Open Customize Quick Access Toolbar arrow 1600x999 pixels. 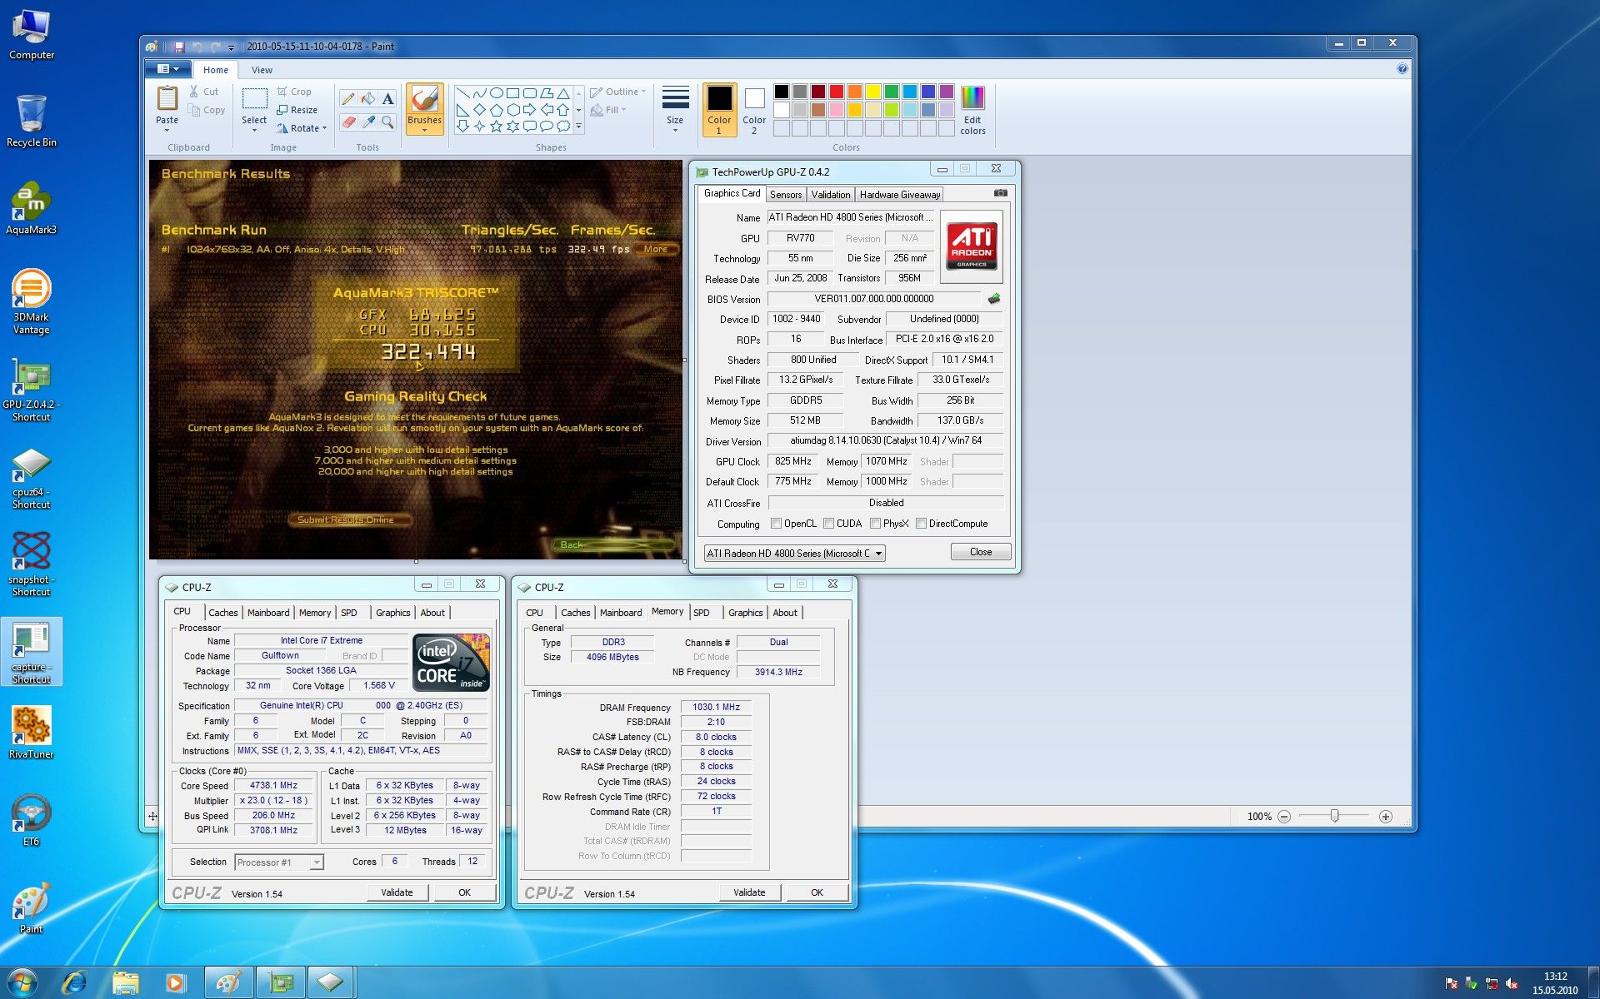[x=231, y=47]
